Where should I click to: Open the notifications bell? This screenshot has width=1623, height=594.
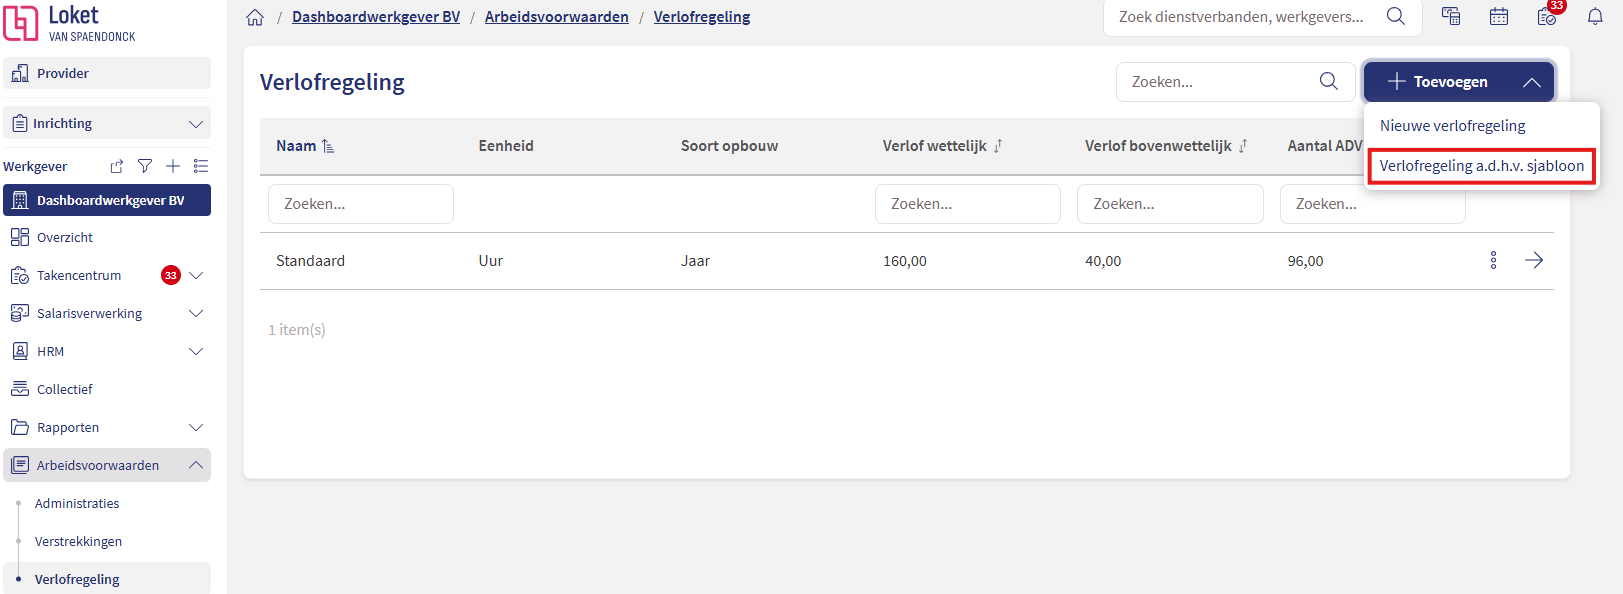click(x=1595, y=16)
